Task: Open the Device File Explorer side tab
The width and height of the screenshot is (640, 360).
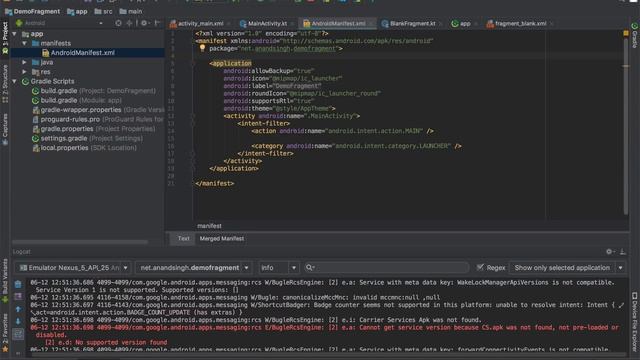Action: pyautogui.click(x=635, y=321)
